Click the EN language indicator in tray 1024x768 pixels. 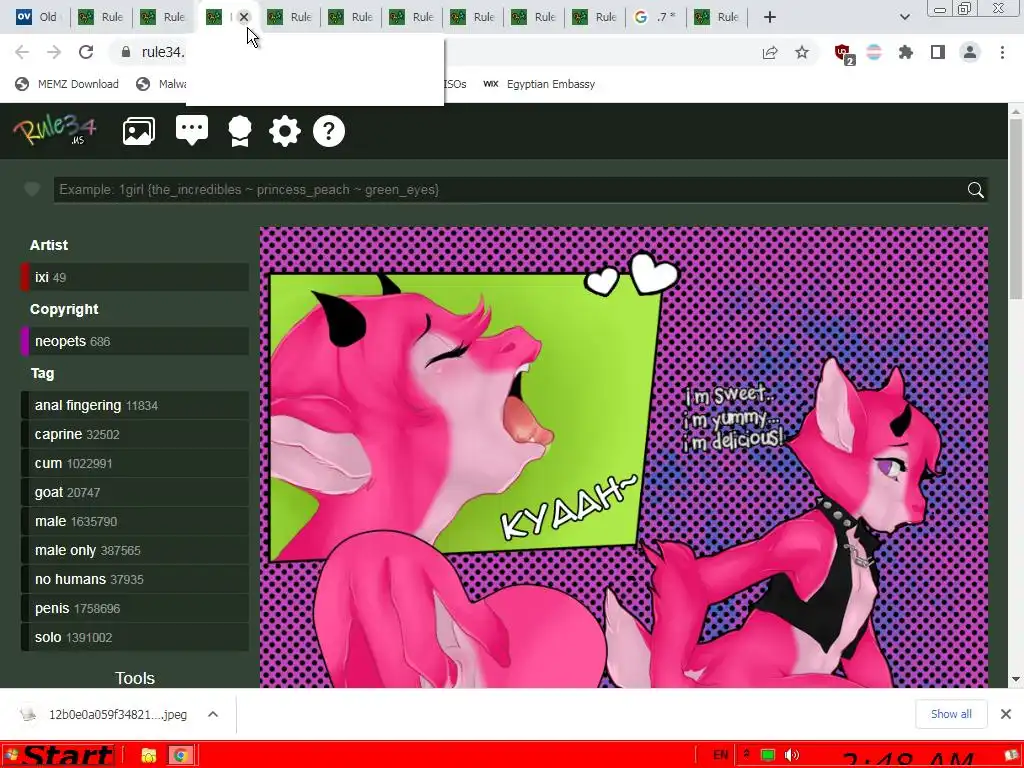click(x=721, y=756)
